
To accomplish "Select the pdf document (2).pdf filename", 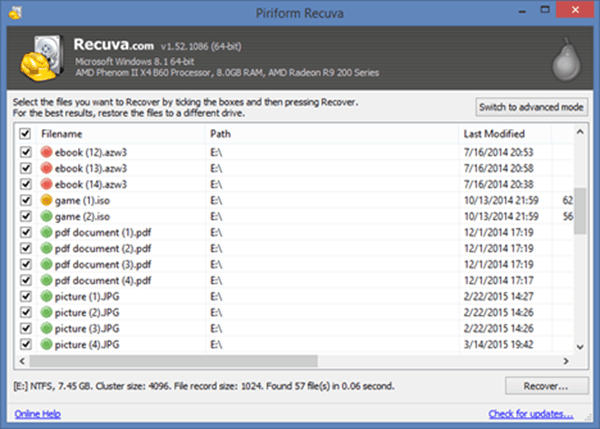I will (x=103, y=249).
